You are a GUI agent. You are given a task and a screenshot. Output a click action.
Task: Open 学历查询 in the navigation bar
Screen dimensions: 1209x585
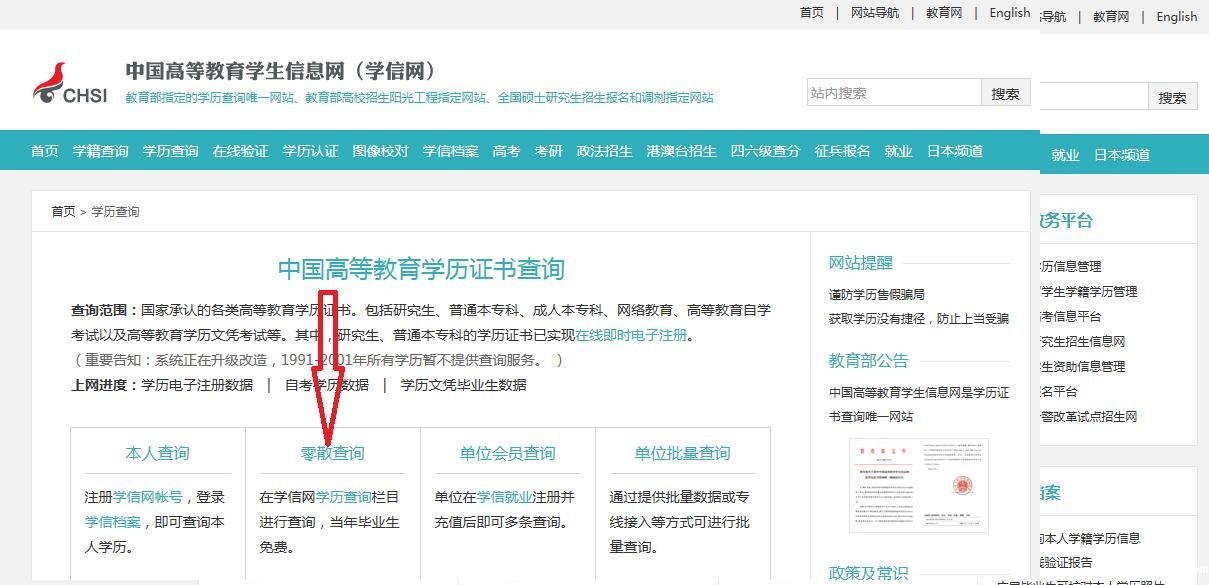coord(170,151)
